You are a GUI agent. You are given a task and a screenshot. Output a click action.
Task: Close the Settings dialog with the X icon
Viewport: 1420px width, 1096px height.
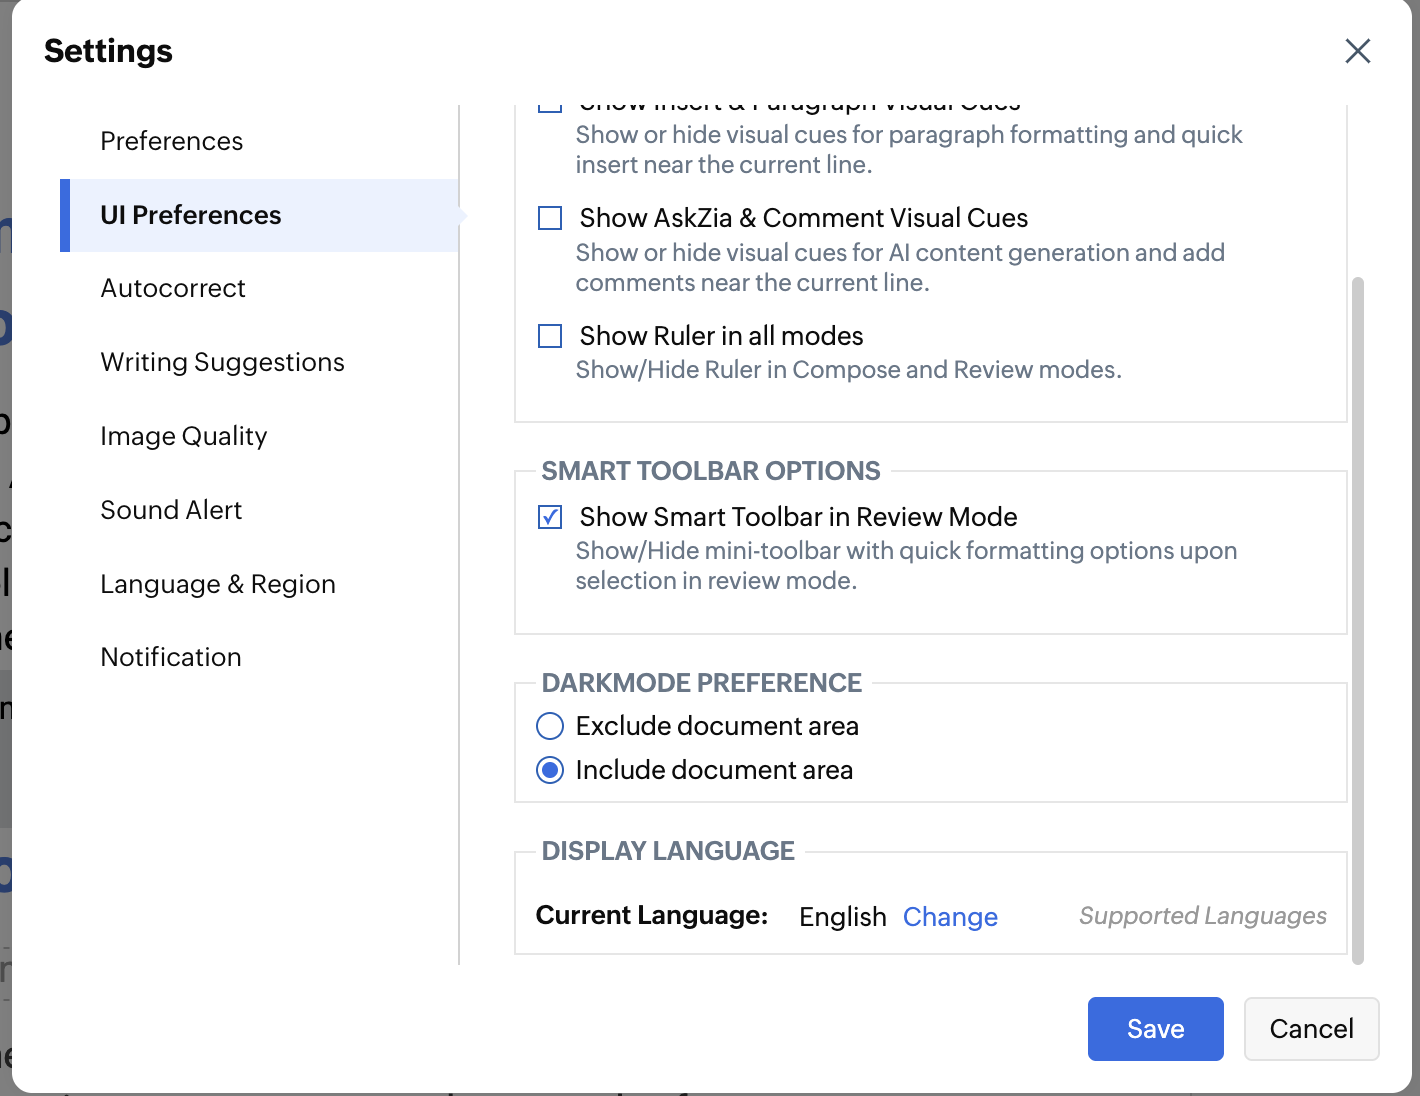click(x=1357, y=51)
